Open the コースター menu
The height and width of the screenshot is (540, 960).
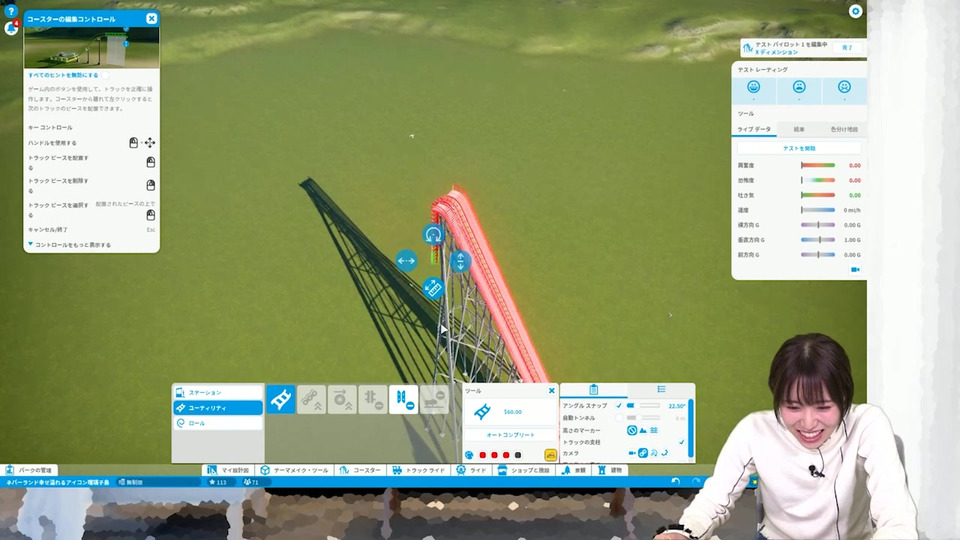click(x=360, y=470)
